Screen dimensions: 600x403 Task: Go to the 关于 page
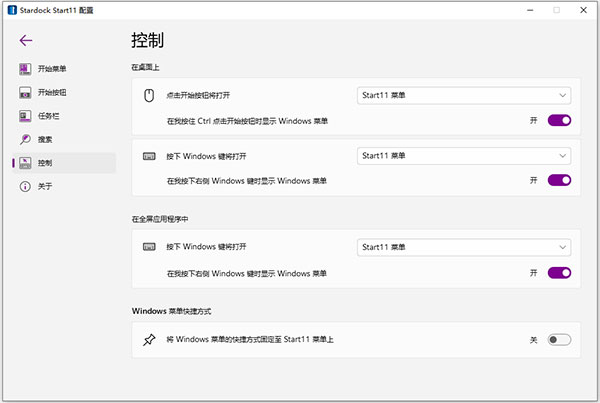click(45, 186)
